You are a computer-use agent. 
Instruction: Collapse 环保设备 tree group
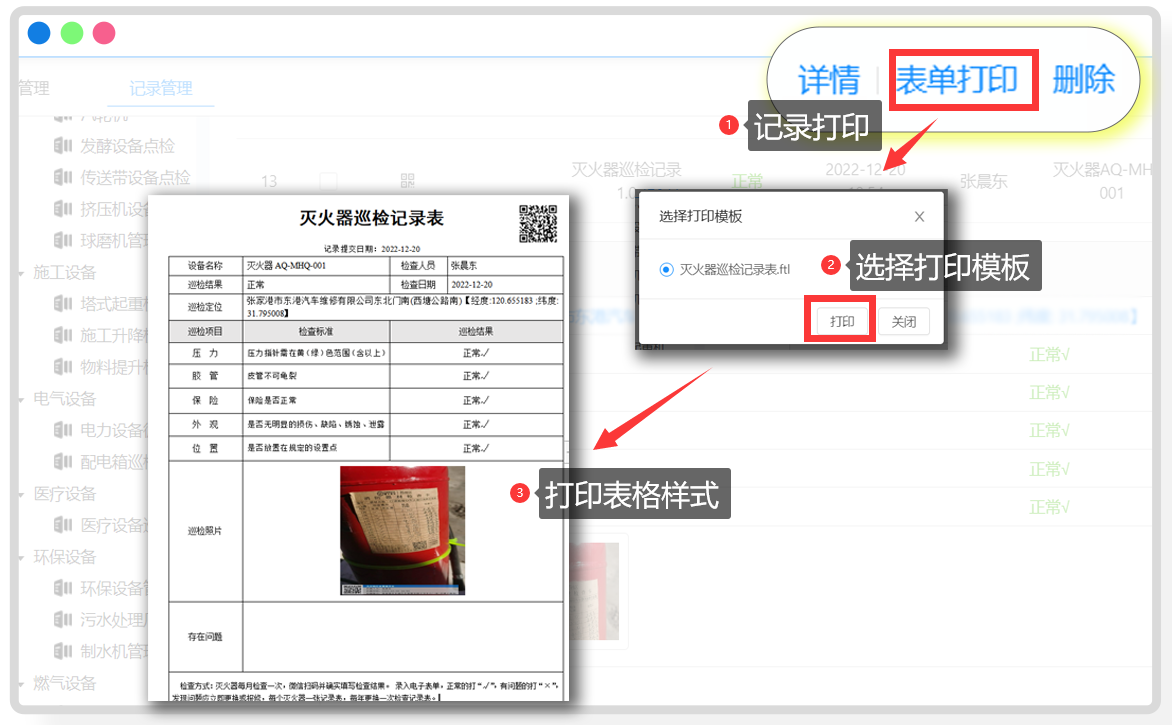22,558
